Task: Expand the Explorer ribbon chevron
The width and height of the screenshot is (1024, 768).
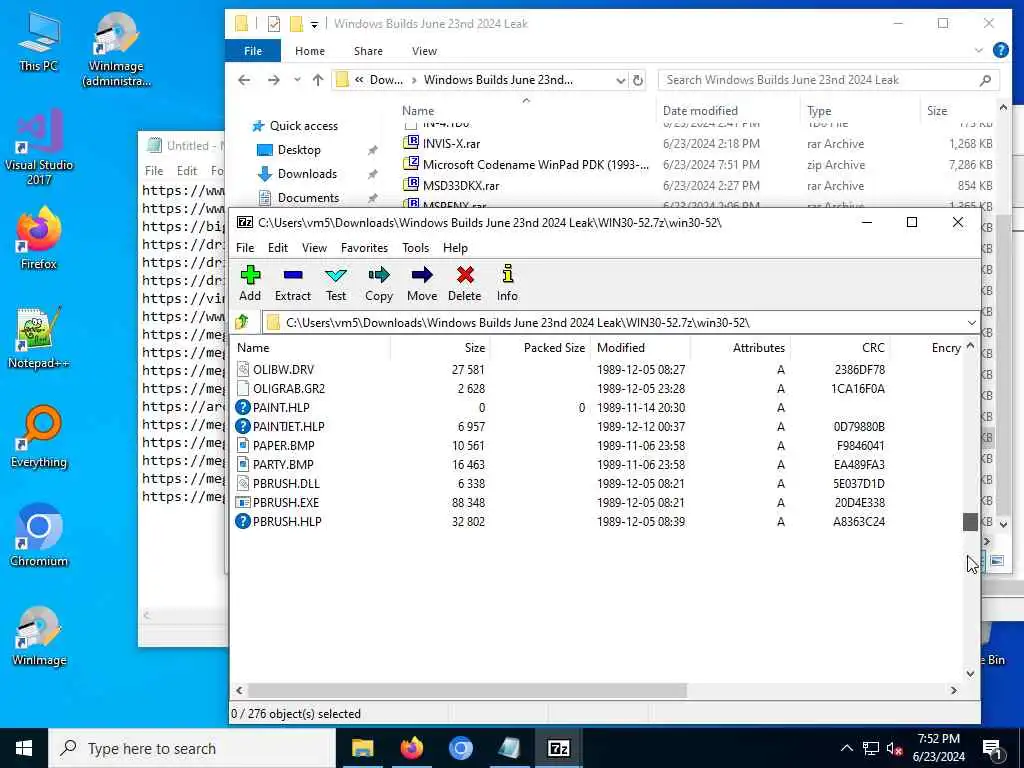Action: 978,50
